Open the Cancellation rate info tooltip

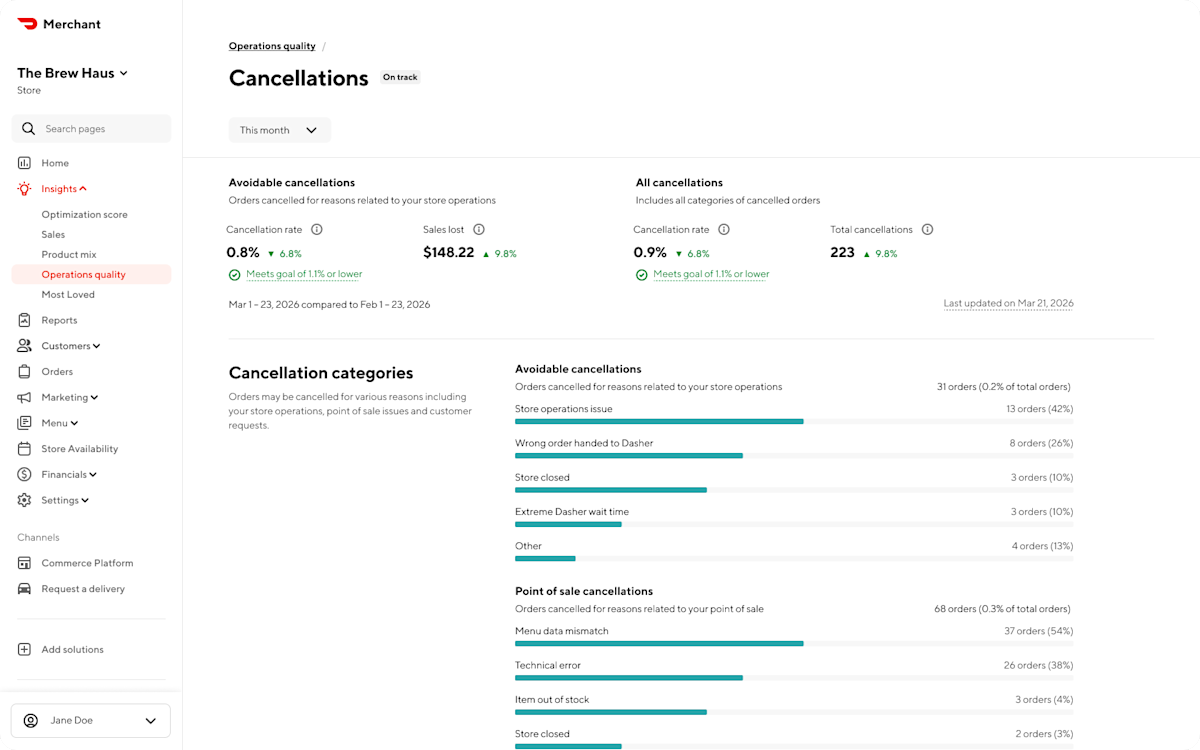tap(317, 229)
